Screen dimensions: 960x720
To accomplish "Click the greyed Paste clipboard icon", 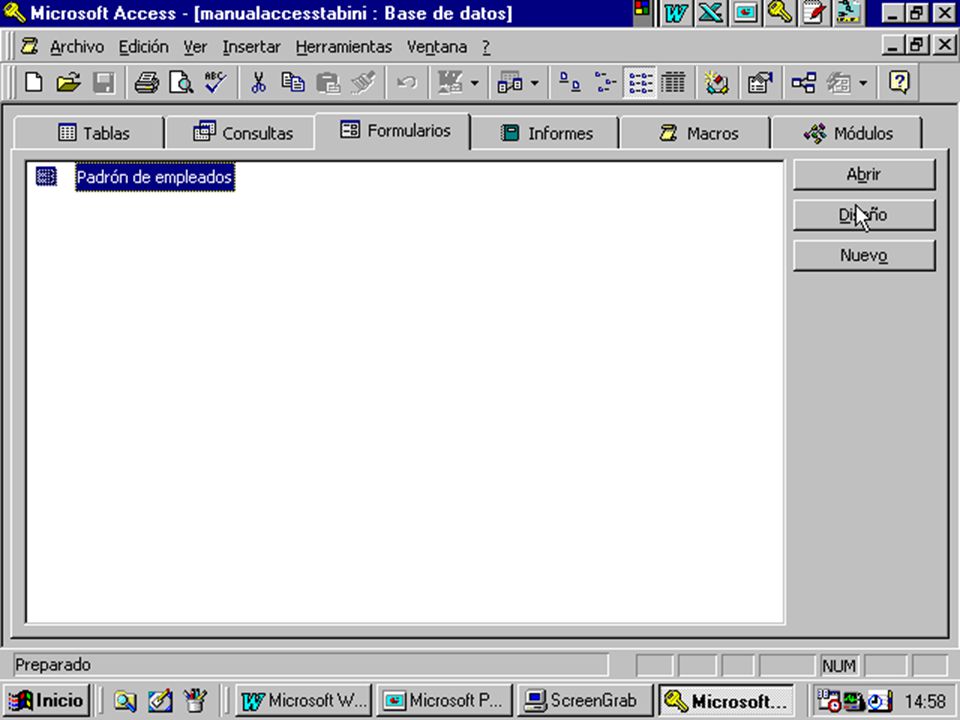I will 328,82.
